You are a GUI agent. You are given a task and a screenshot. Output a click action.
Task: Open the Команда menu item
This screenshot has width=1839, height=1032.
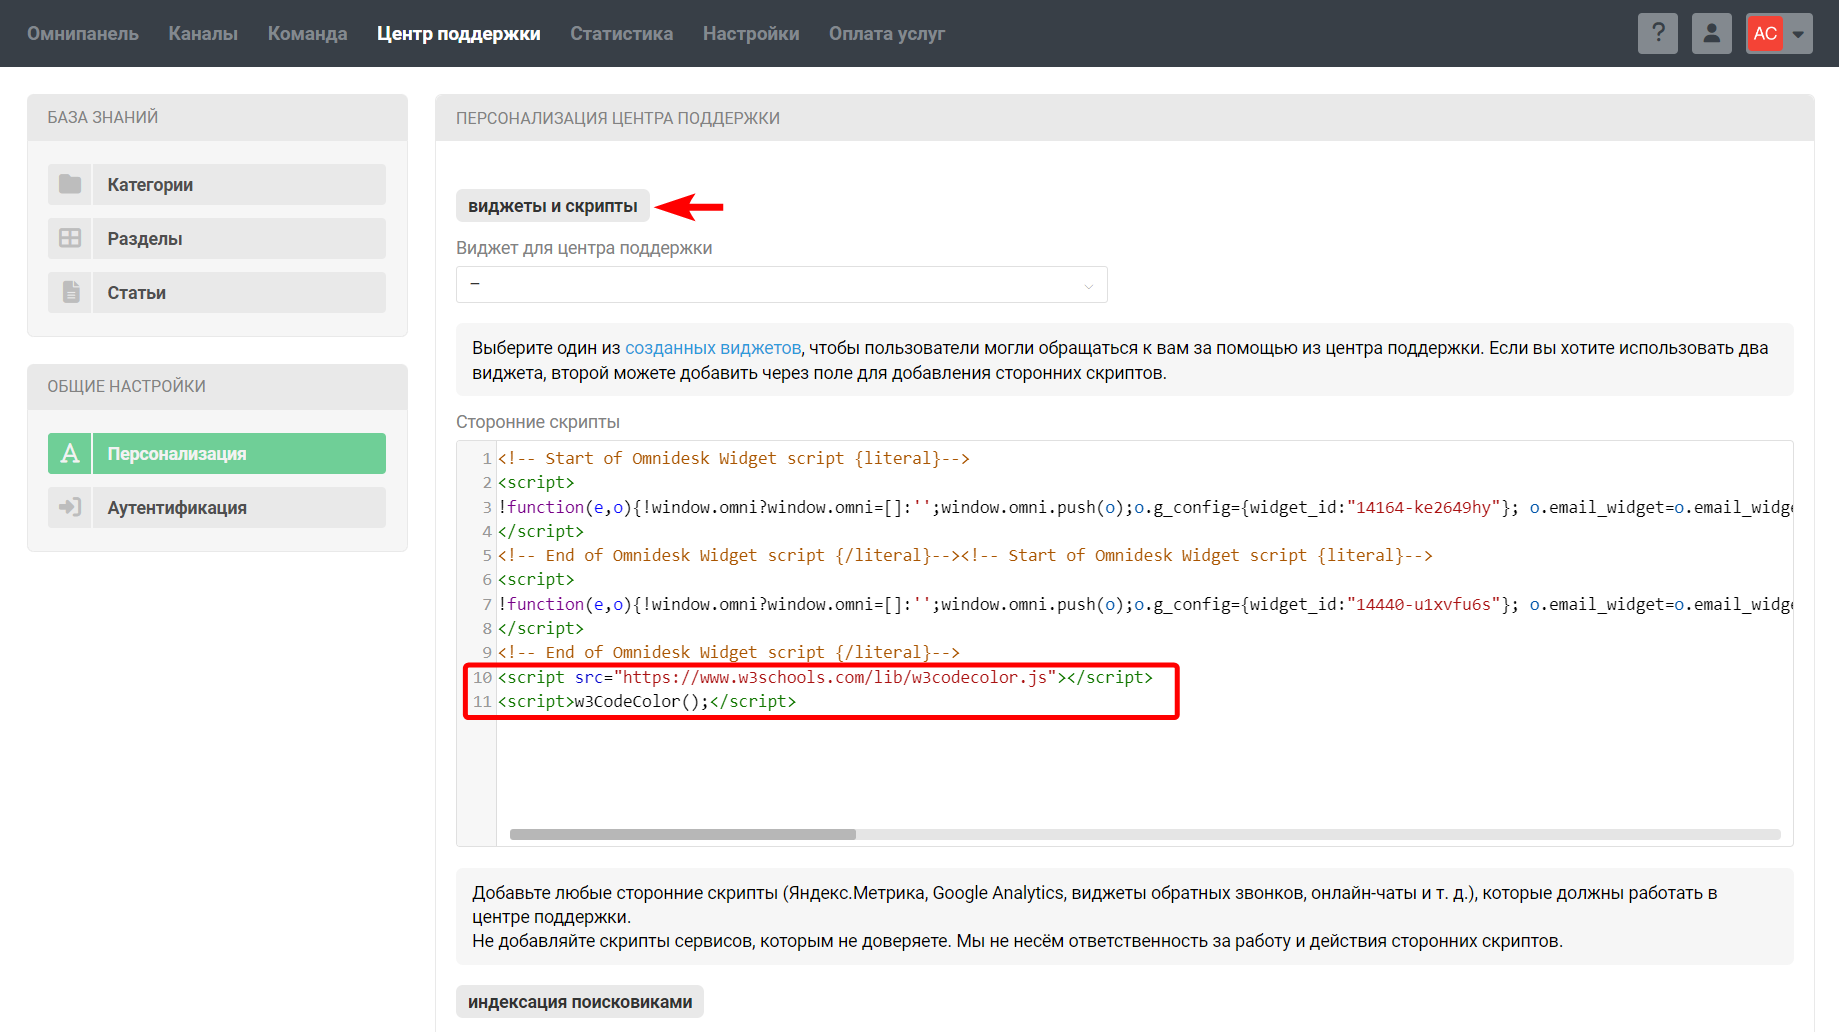tap(307, 33)
